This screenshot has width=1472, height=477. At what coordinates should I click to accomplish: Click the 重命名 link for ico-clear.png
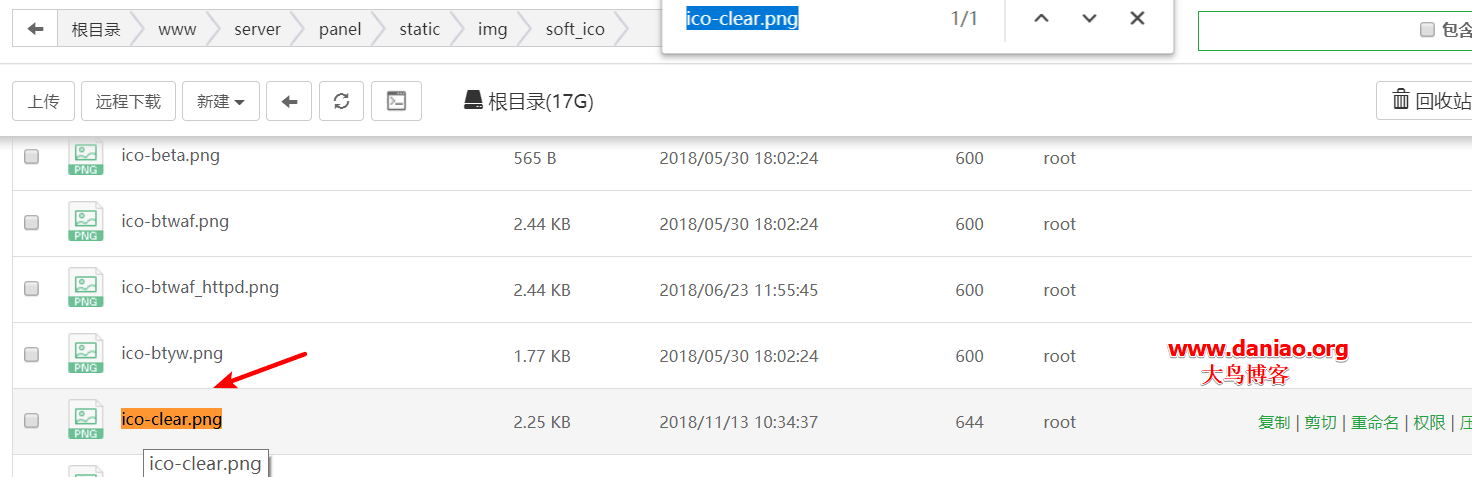(x=1375, y=422)
